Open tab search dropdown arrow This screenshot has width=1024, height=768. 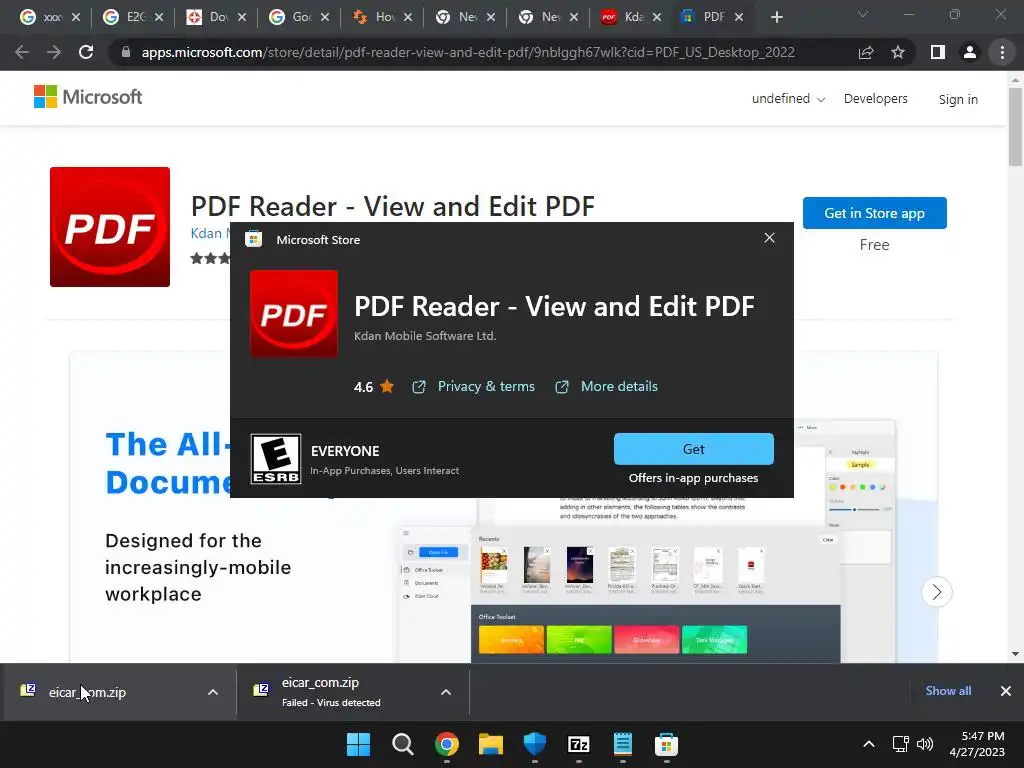(863, 14)
